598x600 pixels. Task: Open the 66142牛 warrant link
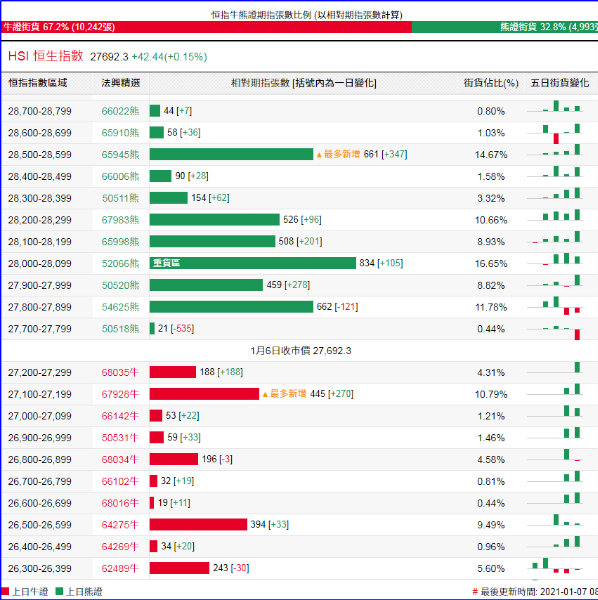tap(119, 416)
